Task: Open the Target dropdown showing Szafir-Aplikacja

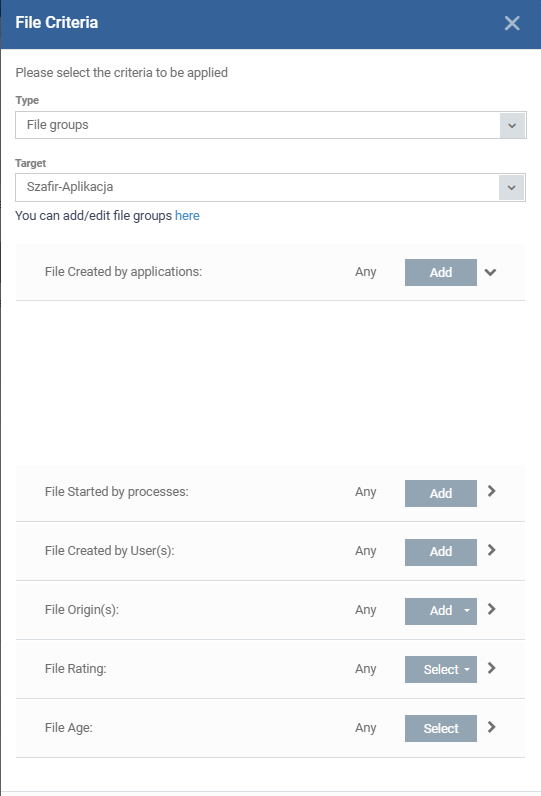Action: point(270,187)
